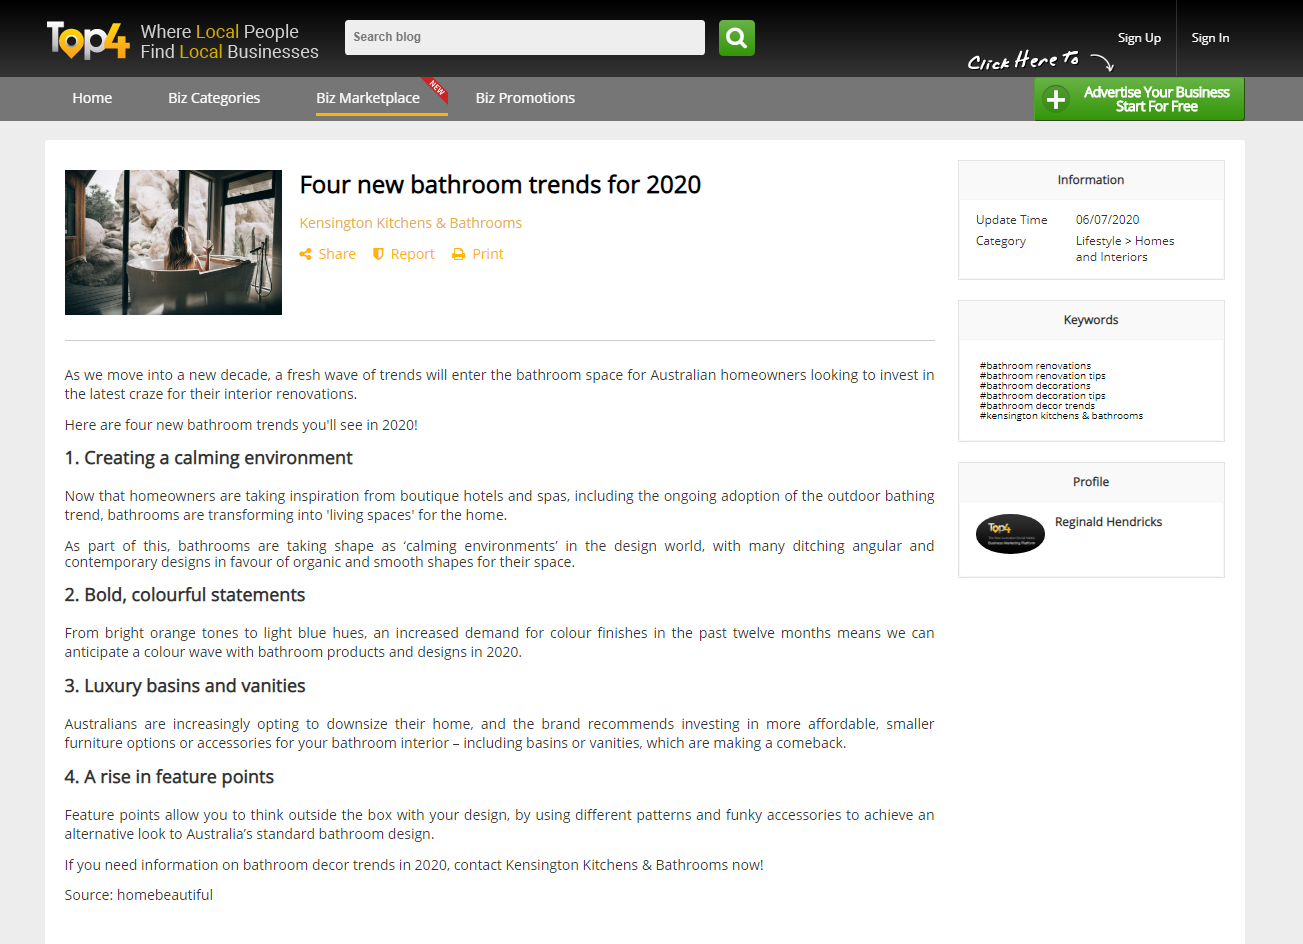The image size is (1303, 944).
Task: Click the Reginald Hendricks profile avatar
Action: [1010, 533]
